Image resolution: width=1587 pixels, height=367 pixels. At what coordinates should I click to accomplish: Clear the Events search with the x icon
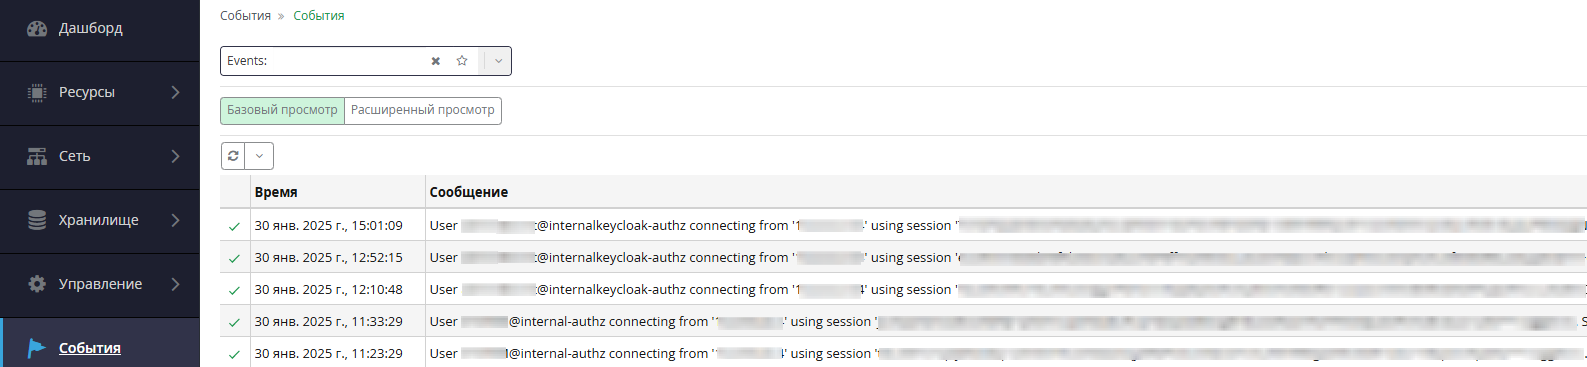coord(436,61)
